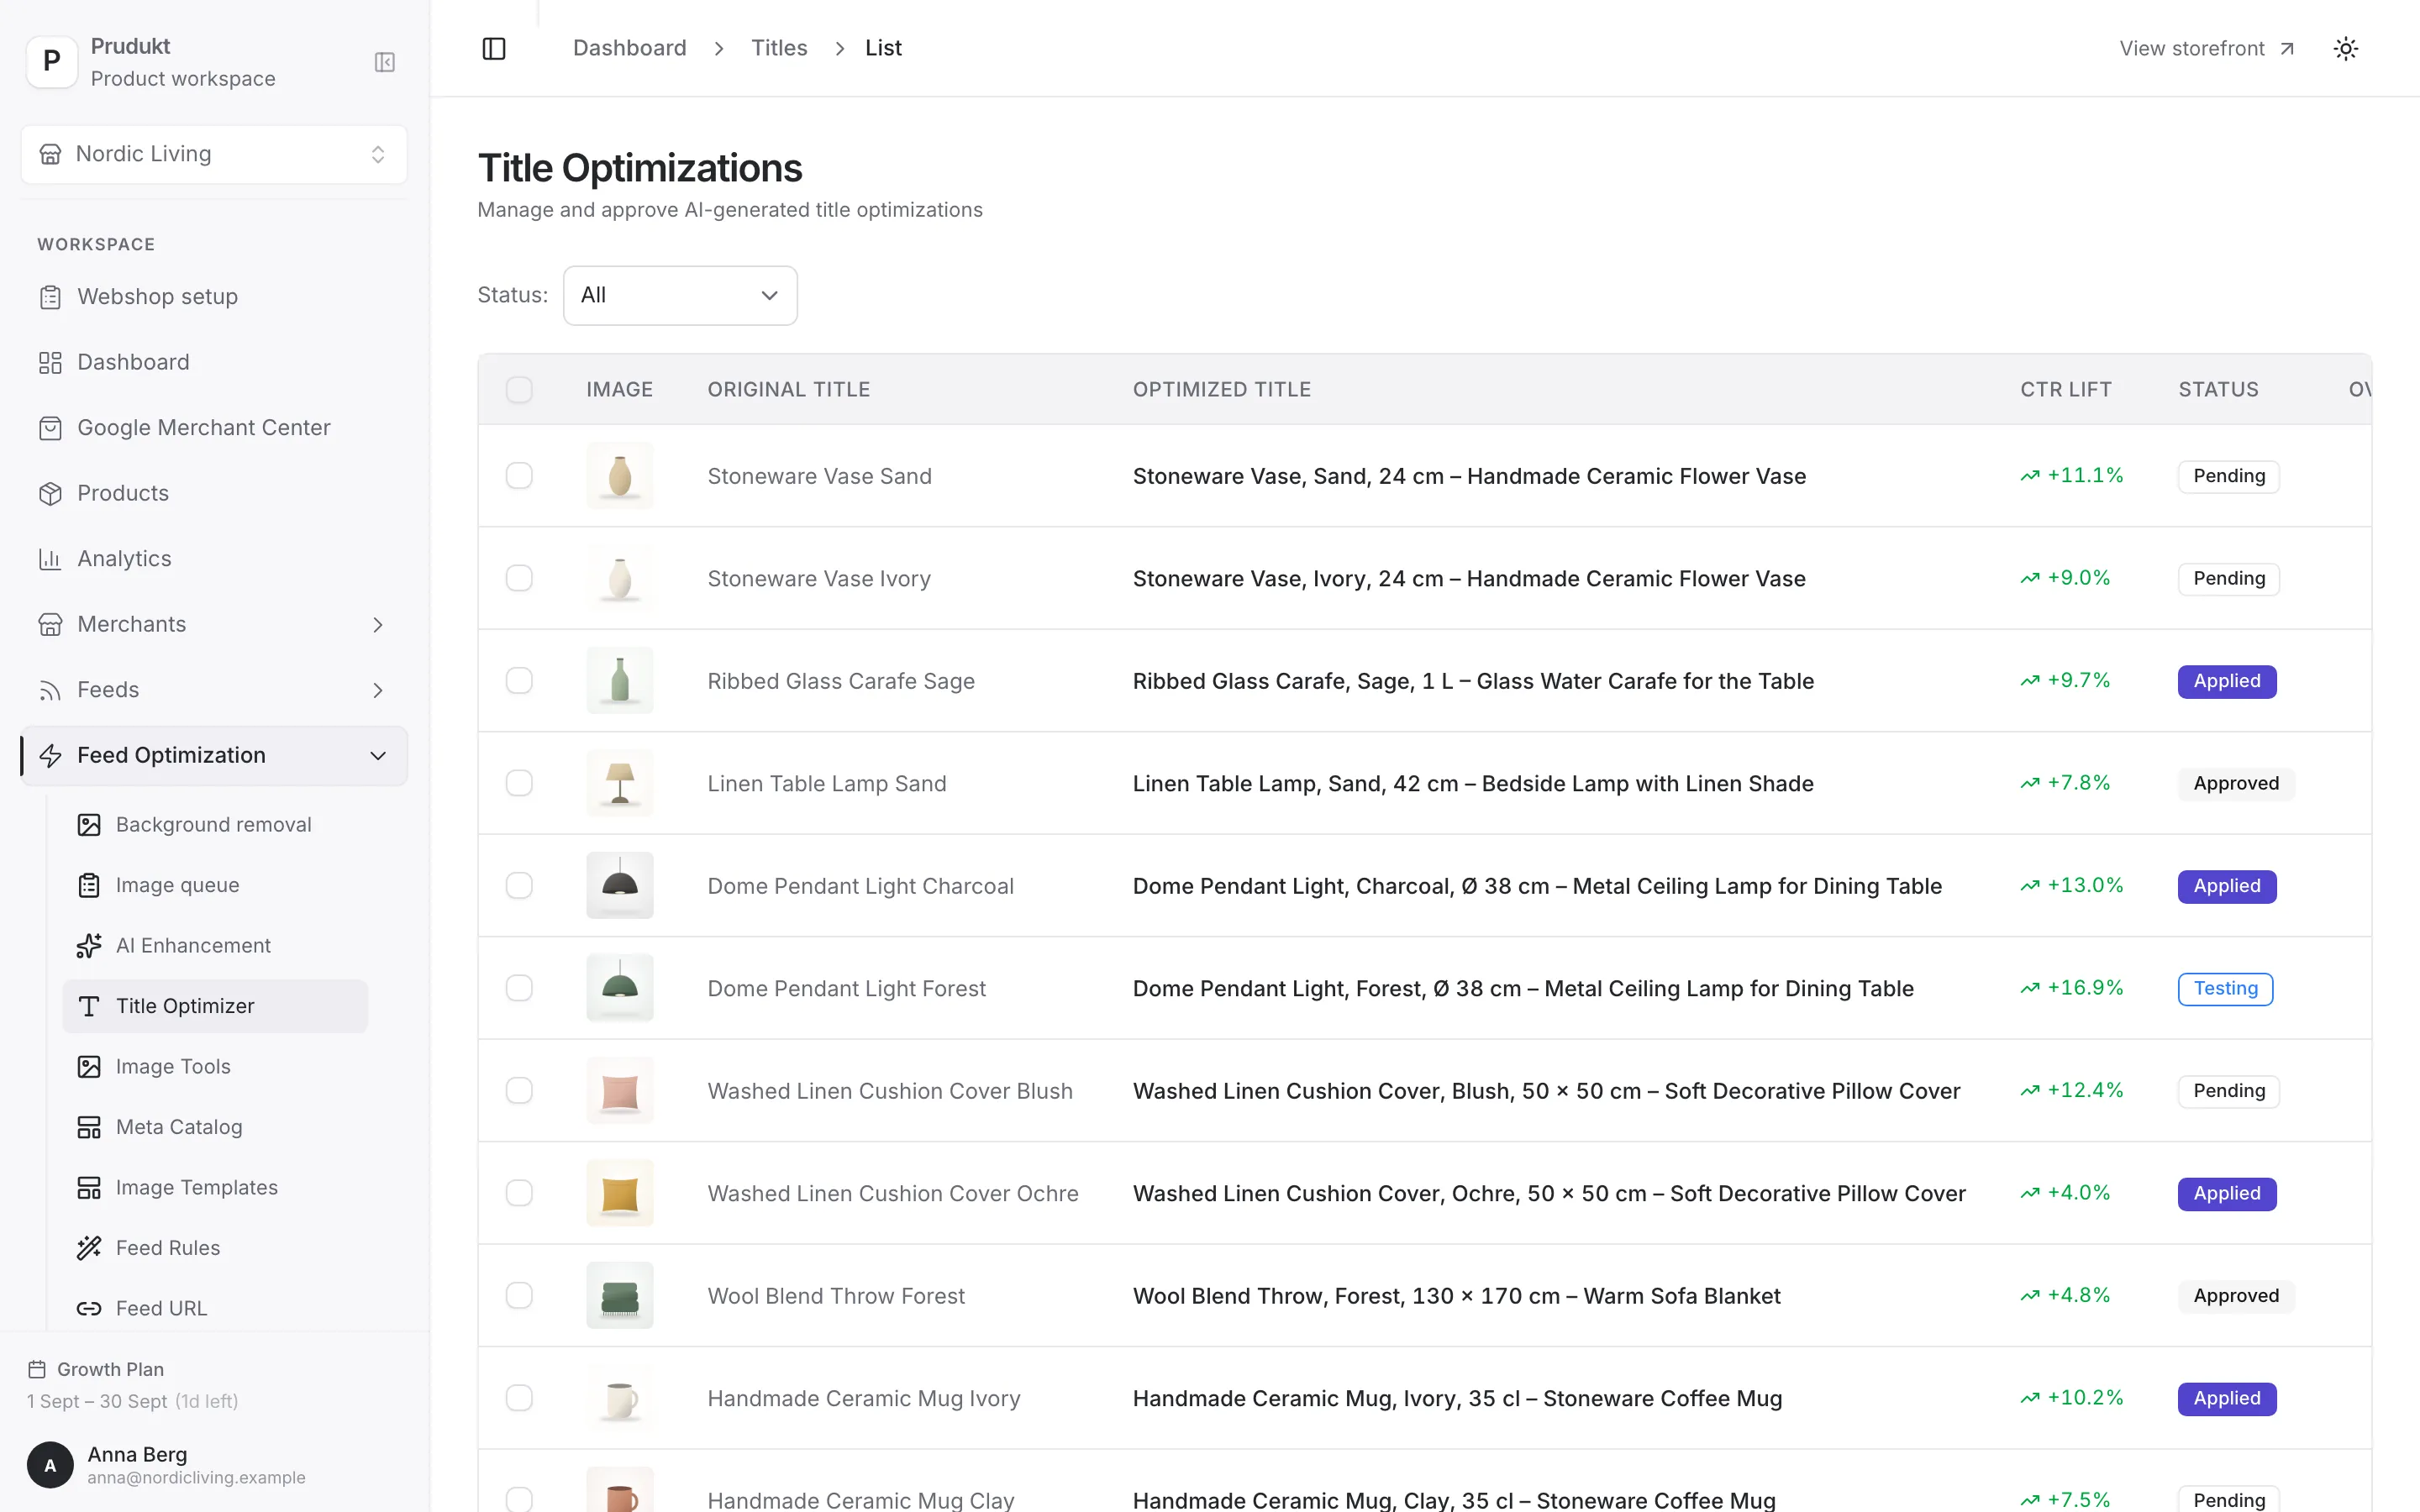The height and width of the screenshot is (1512, 2420).
Task: Click Pending badge on Stoneware Vase Ivory row
Action: [2229, 578]
